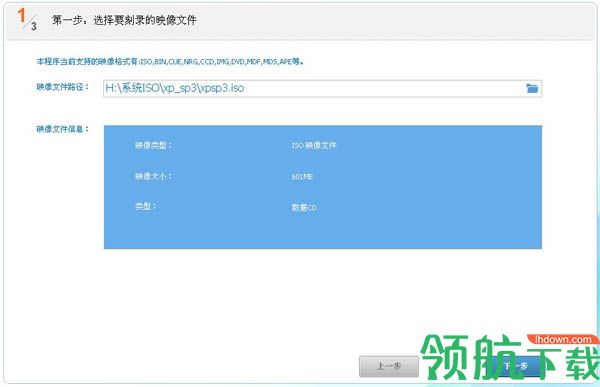This screenshot has height=387, width=600.
Task: Click the step one header title text
Action: 124,20
